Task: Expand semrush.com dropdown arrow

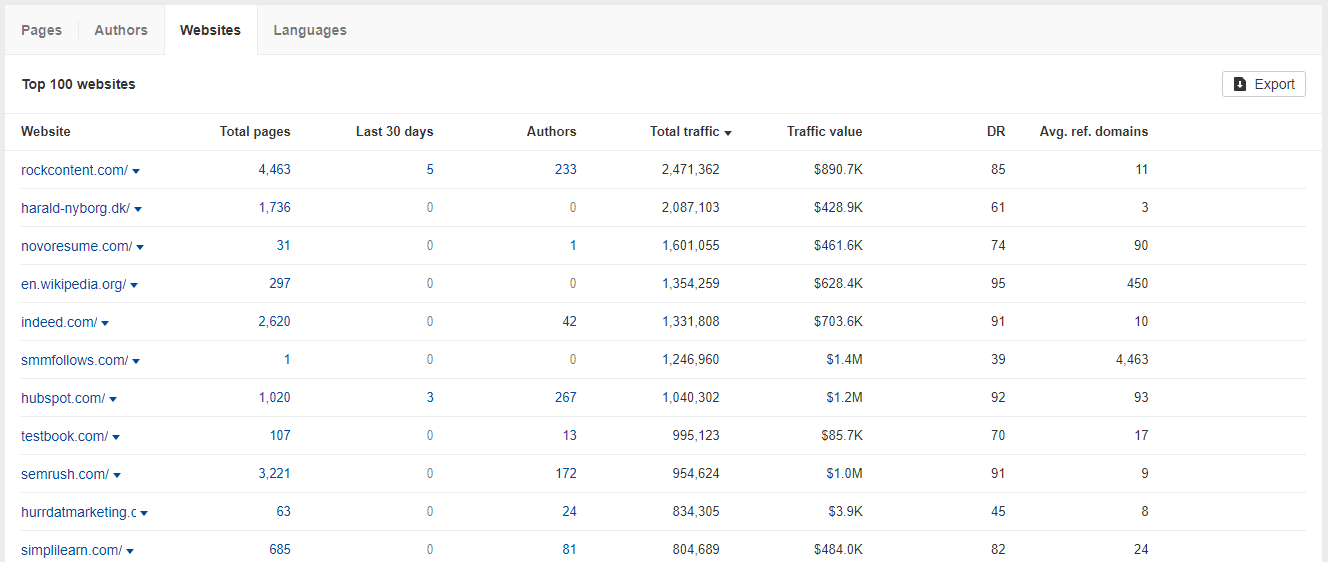Action: pos(117,475)
